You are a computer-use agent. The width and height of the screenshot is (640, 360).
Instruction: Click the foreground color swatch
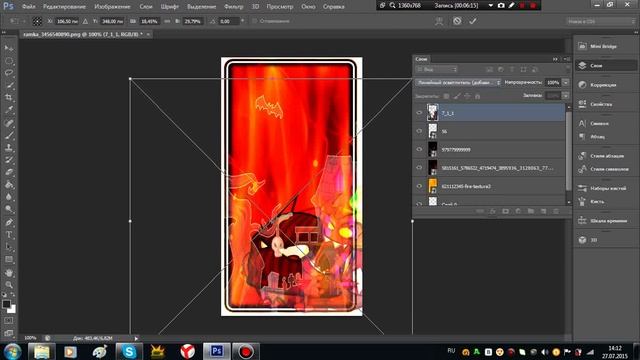click(x=6, y=304)
